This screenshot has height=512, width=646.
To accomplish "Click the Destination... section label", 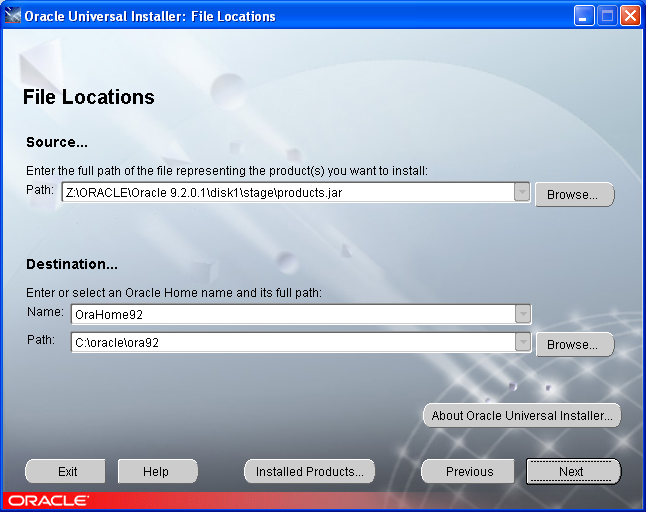I will coord(72,264).
